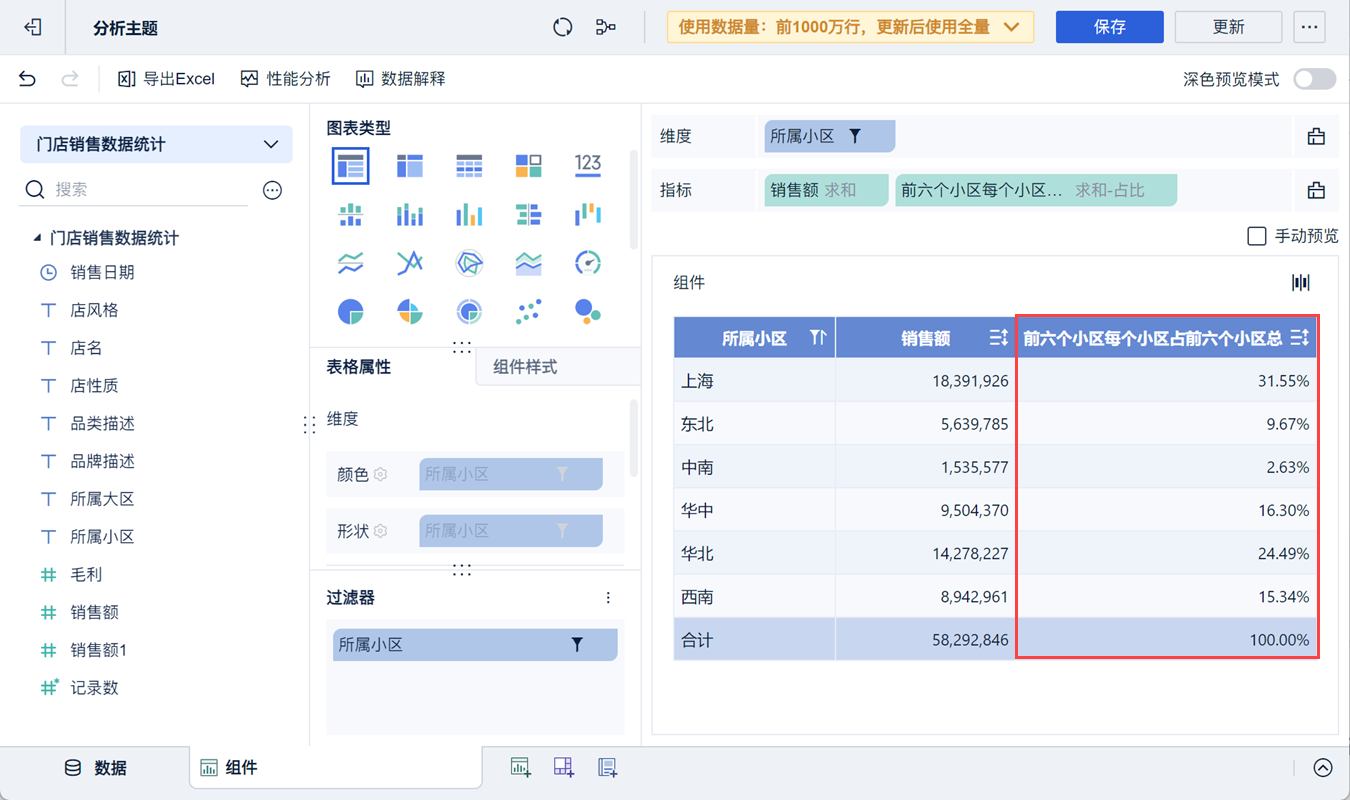Choose the cross table chart type
This screenshot has height=800, width=1350.
[x=410, y=166]
